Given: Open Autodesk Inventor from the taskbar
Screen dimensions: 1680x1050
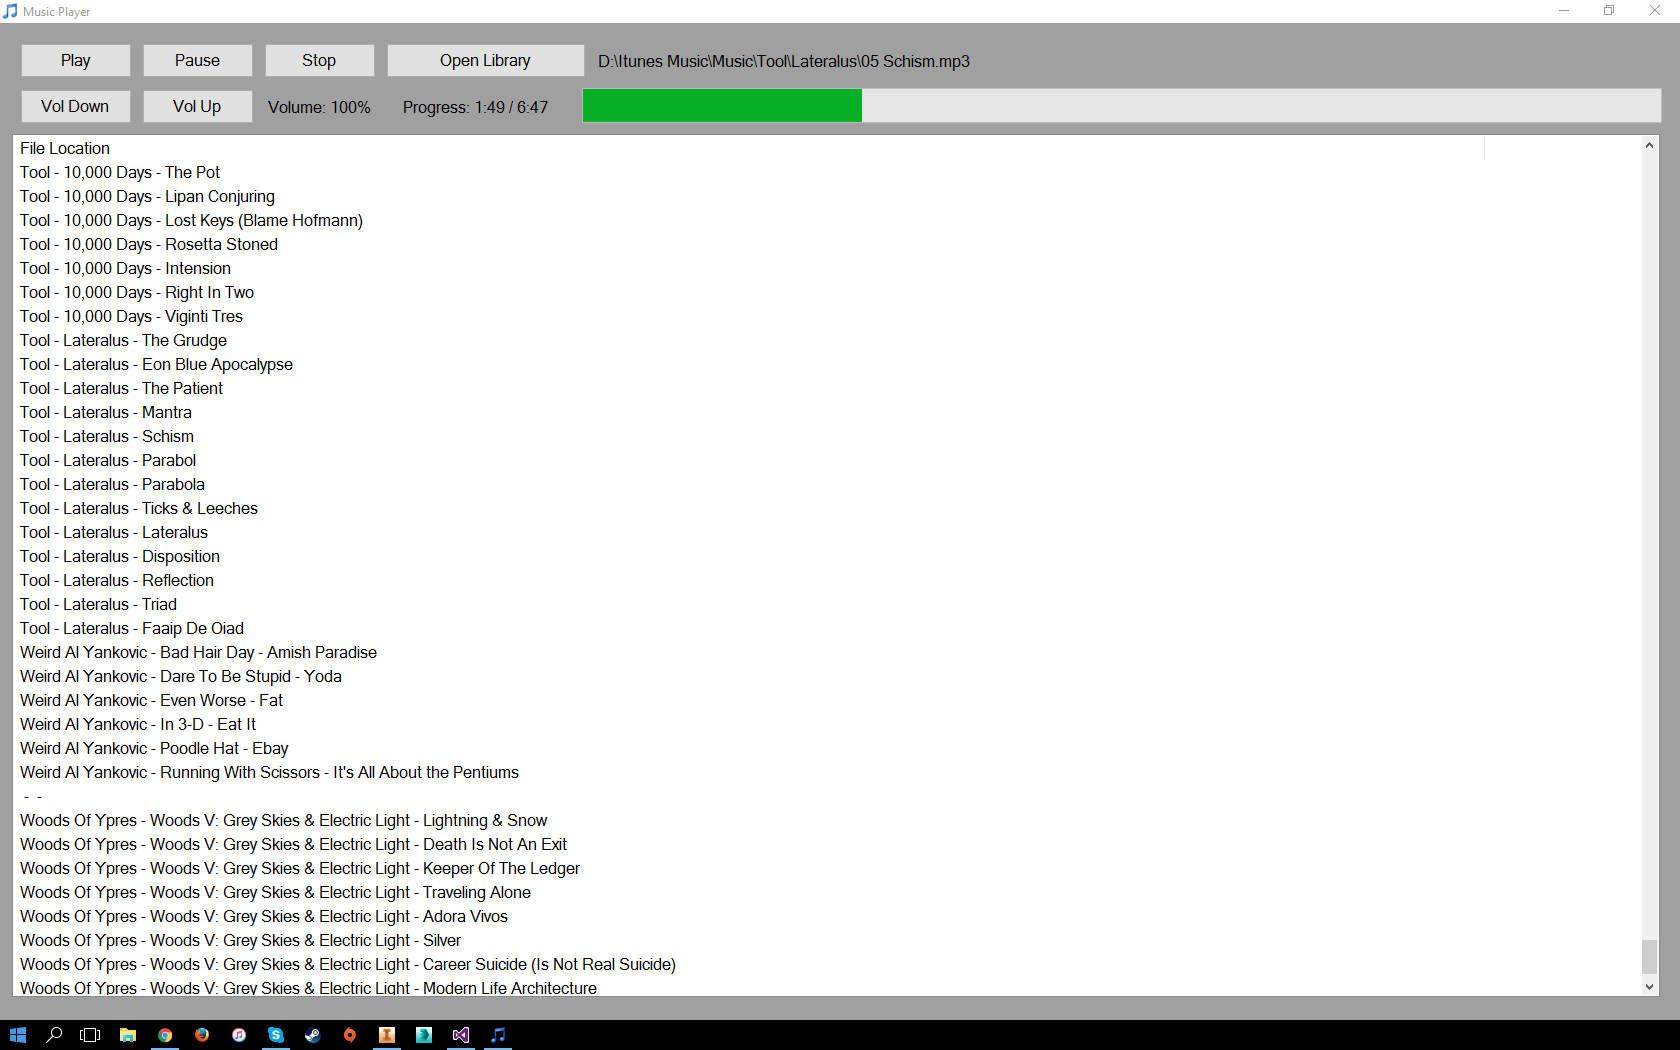Looking at the screenshot, I should pos(387,1035).
